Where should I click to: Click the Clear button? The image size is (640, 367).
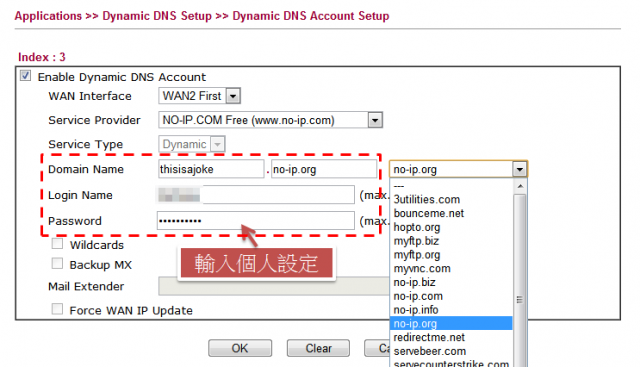click(318, 348)
